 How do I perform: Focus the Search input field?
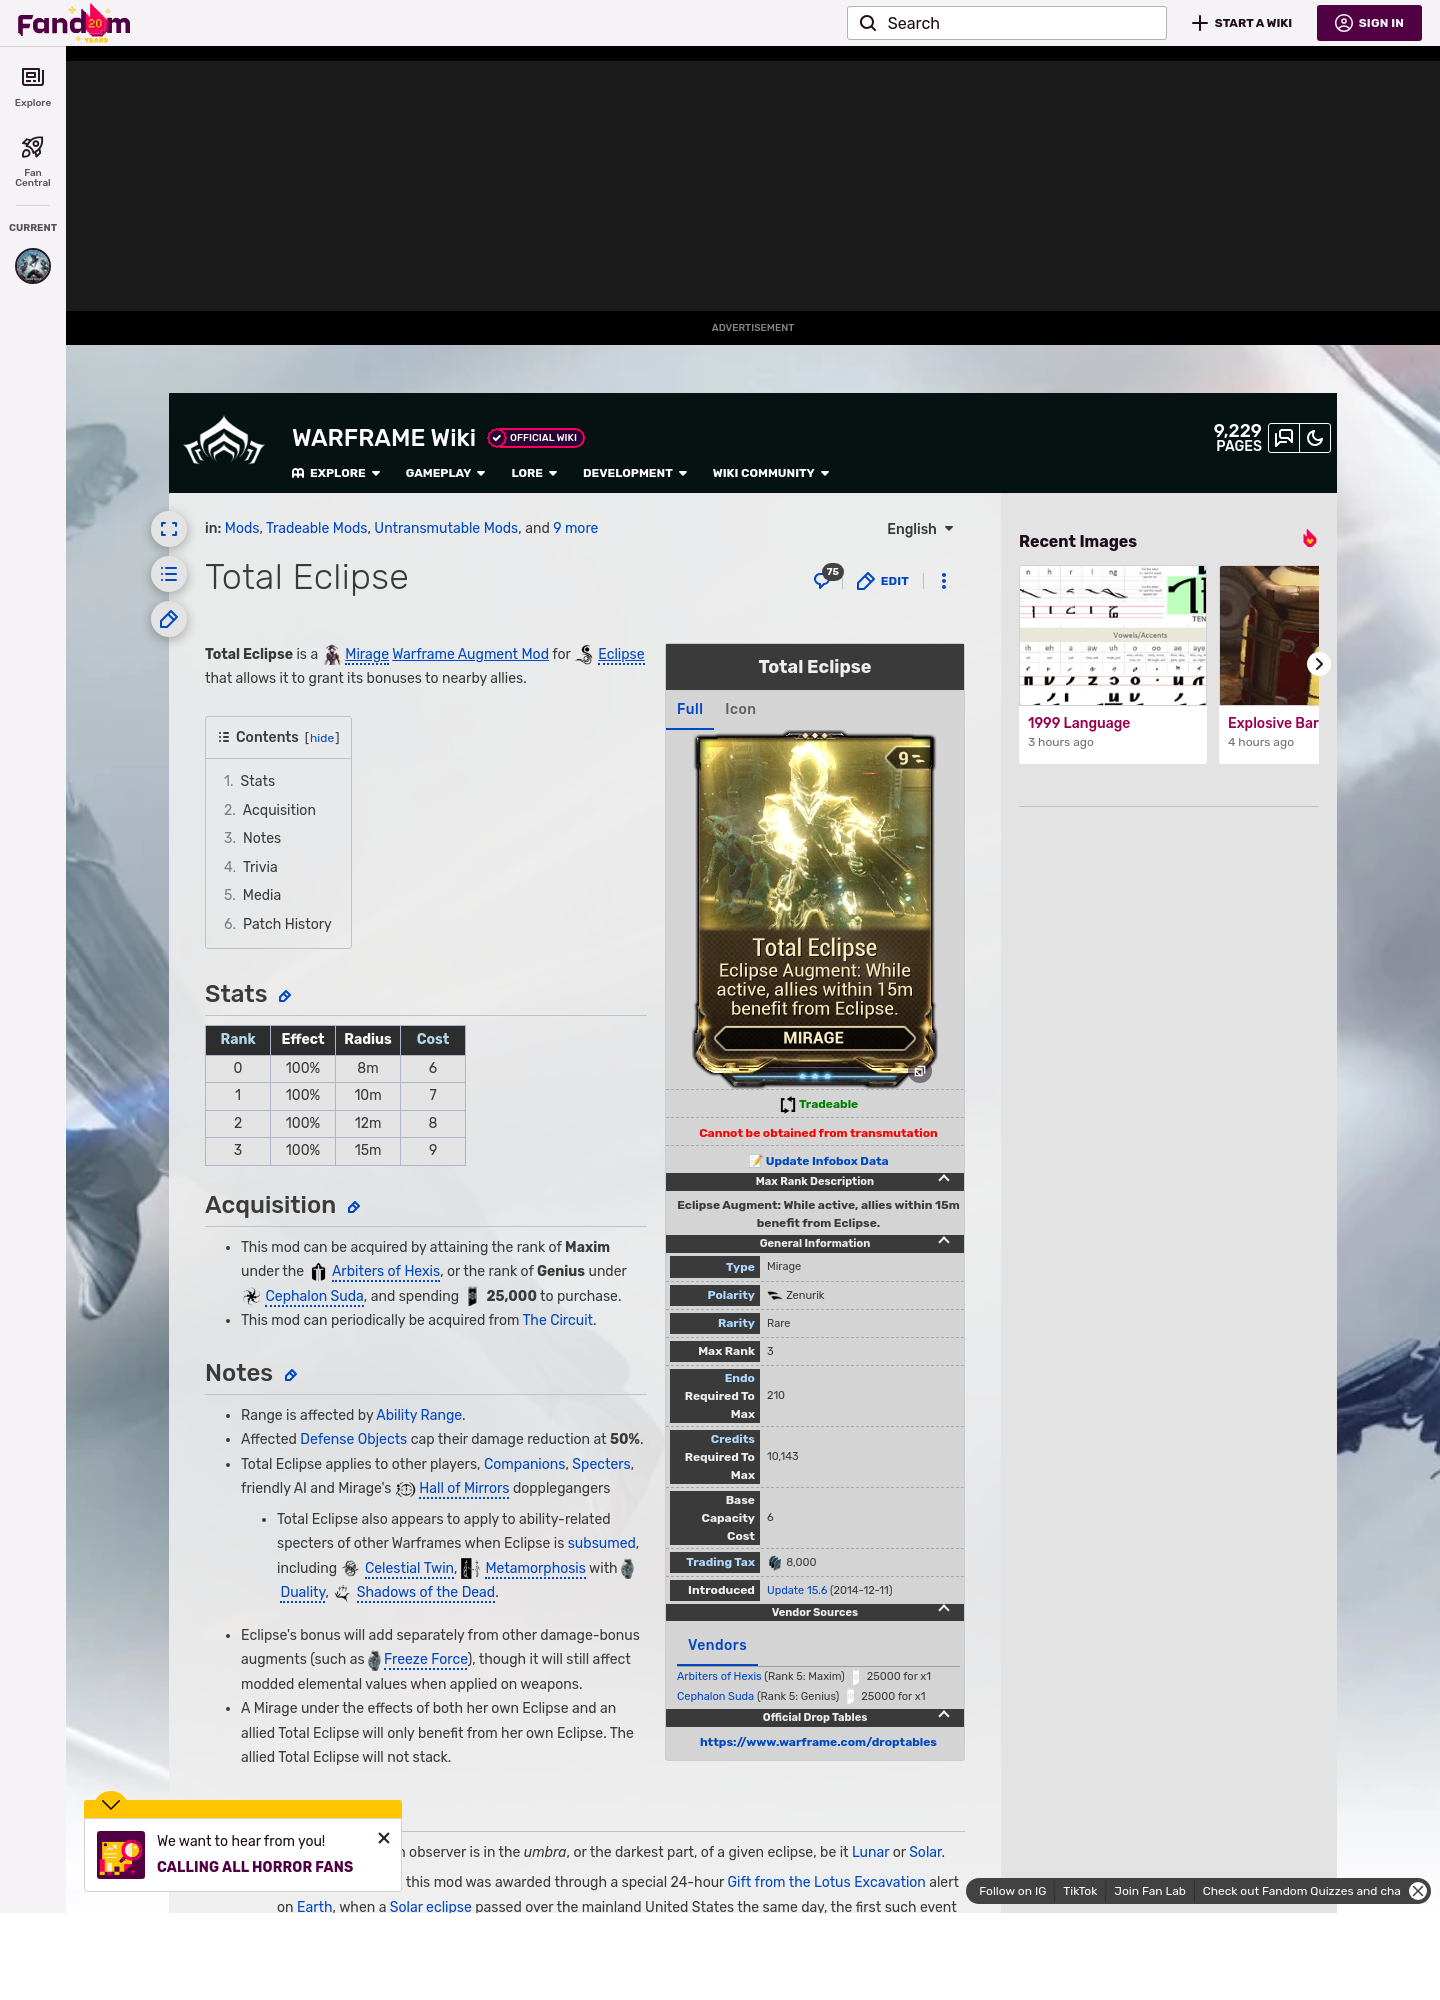[x=1007, y=23]
